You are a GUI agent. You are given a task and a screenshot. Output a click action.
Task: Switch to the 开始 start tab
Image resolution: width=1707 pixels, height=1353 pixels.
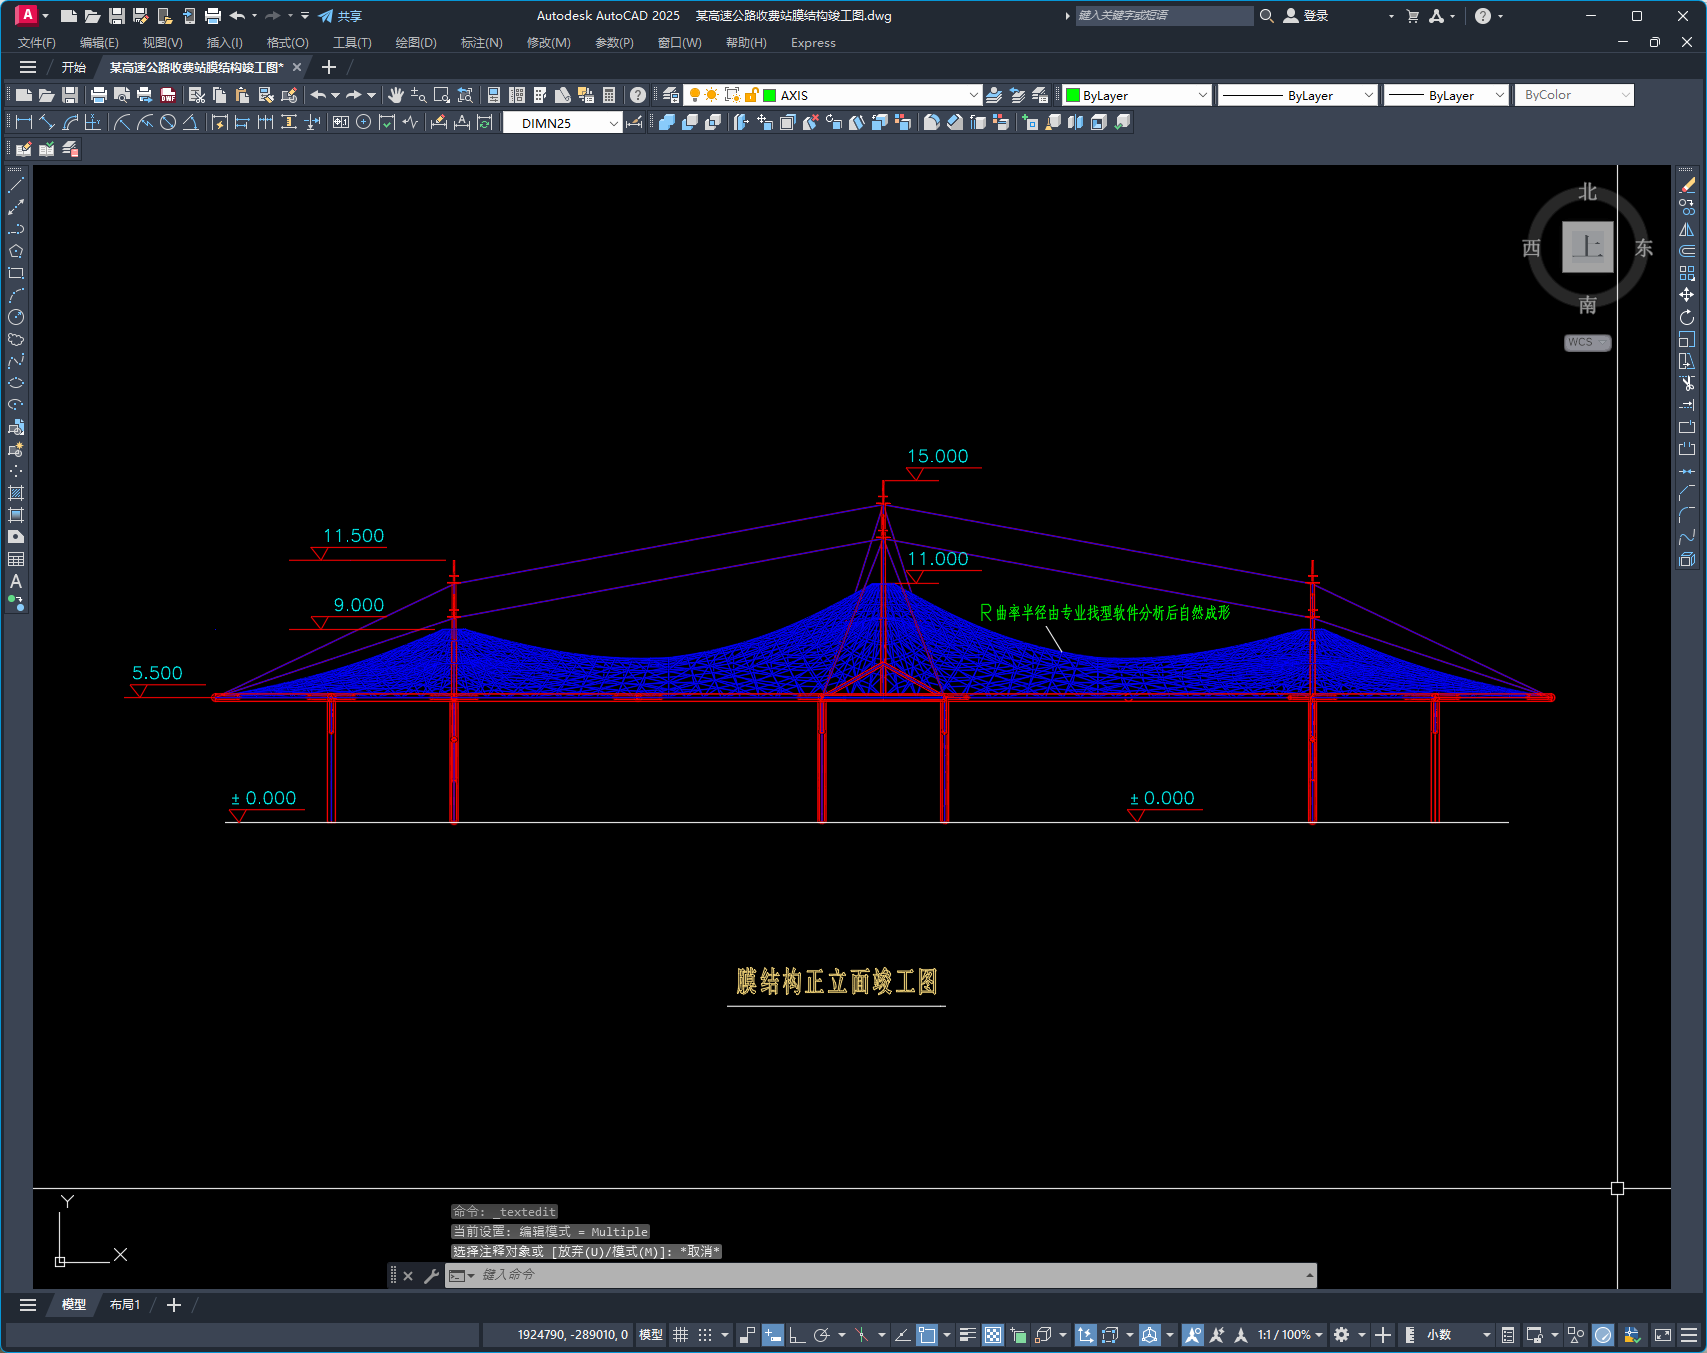point(74,68)
